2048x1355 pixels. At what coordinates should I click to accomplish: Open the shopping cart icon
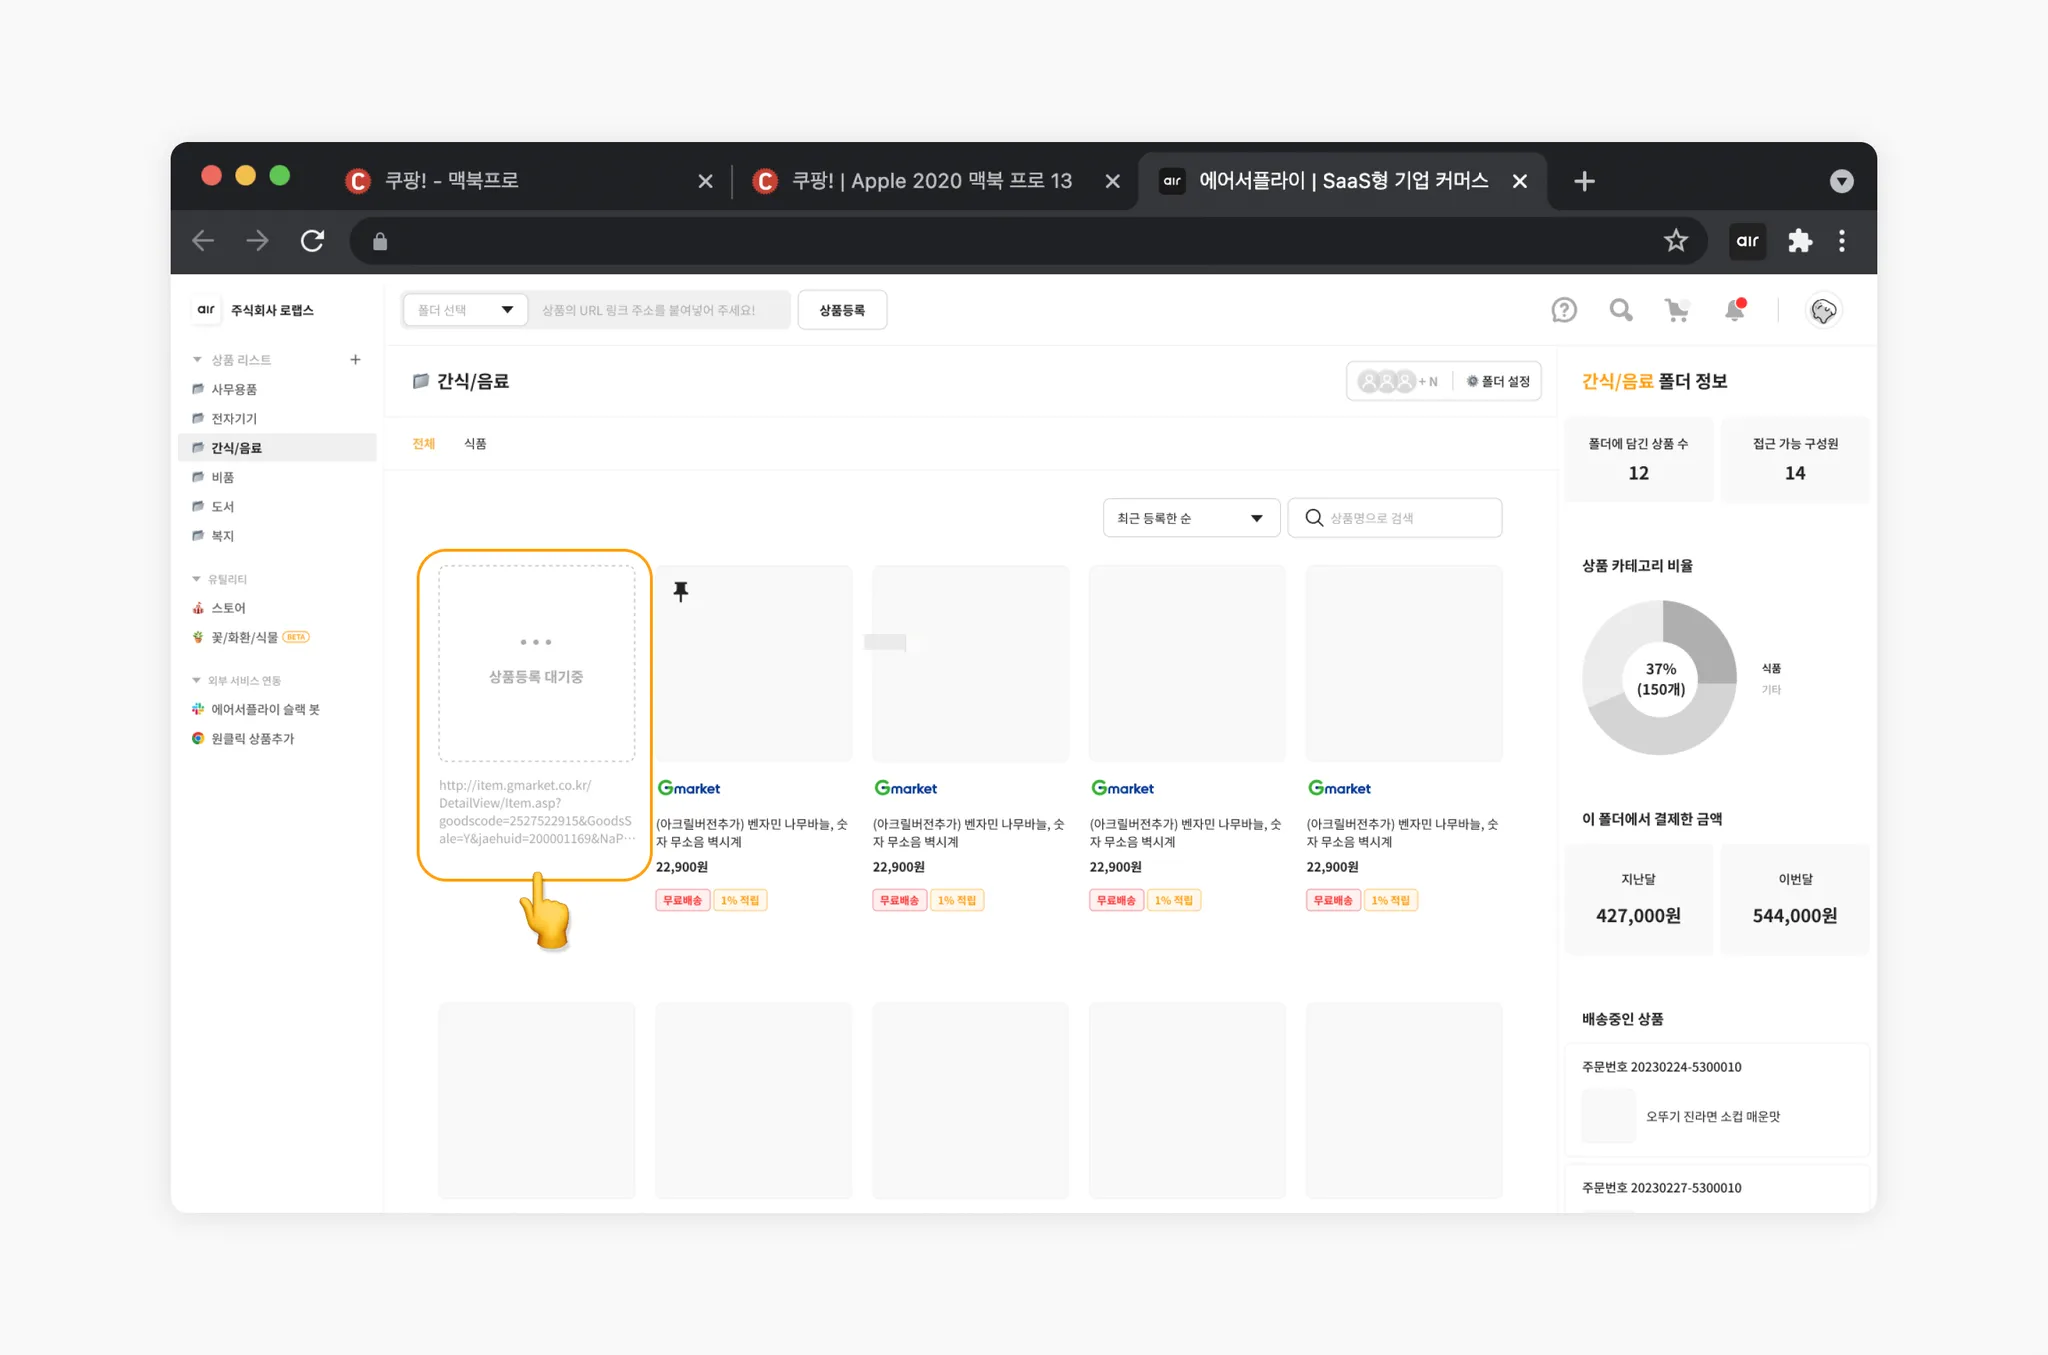(x=1677, y=310)
